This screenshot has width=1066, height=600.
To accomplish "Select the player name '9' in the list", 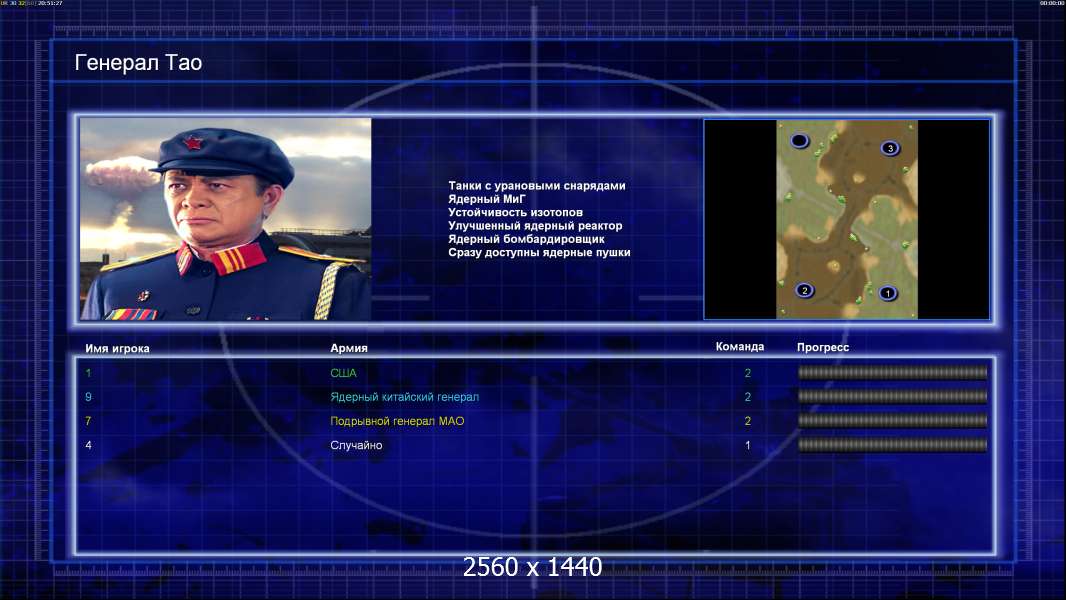I will [88, 397].
